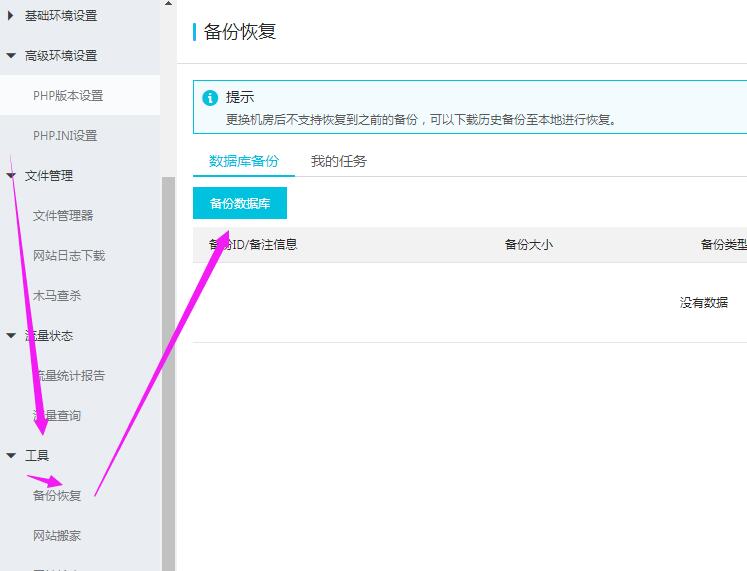This screenshot has height=571, width=747.
Task: Switch to the 我的任务 tab
Action: 338,161
